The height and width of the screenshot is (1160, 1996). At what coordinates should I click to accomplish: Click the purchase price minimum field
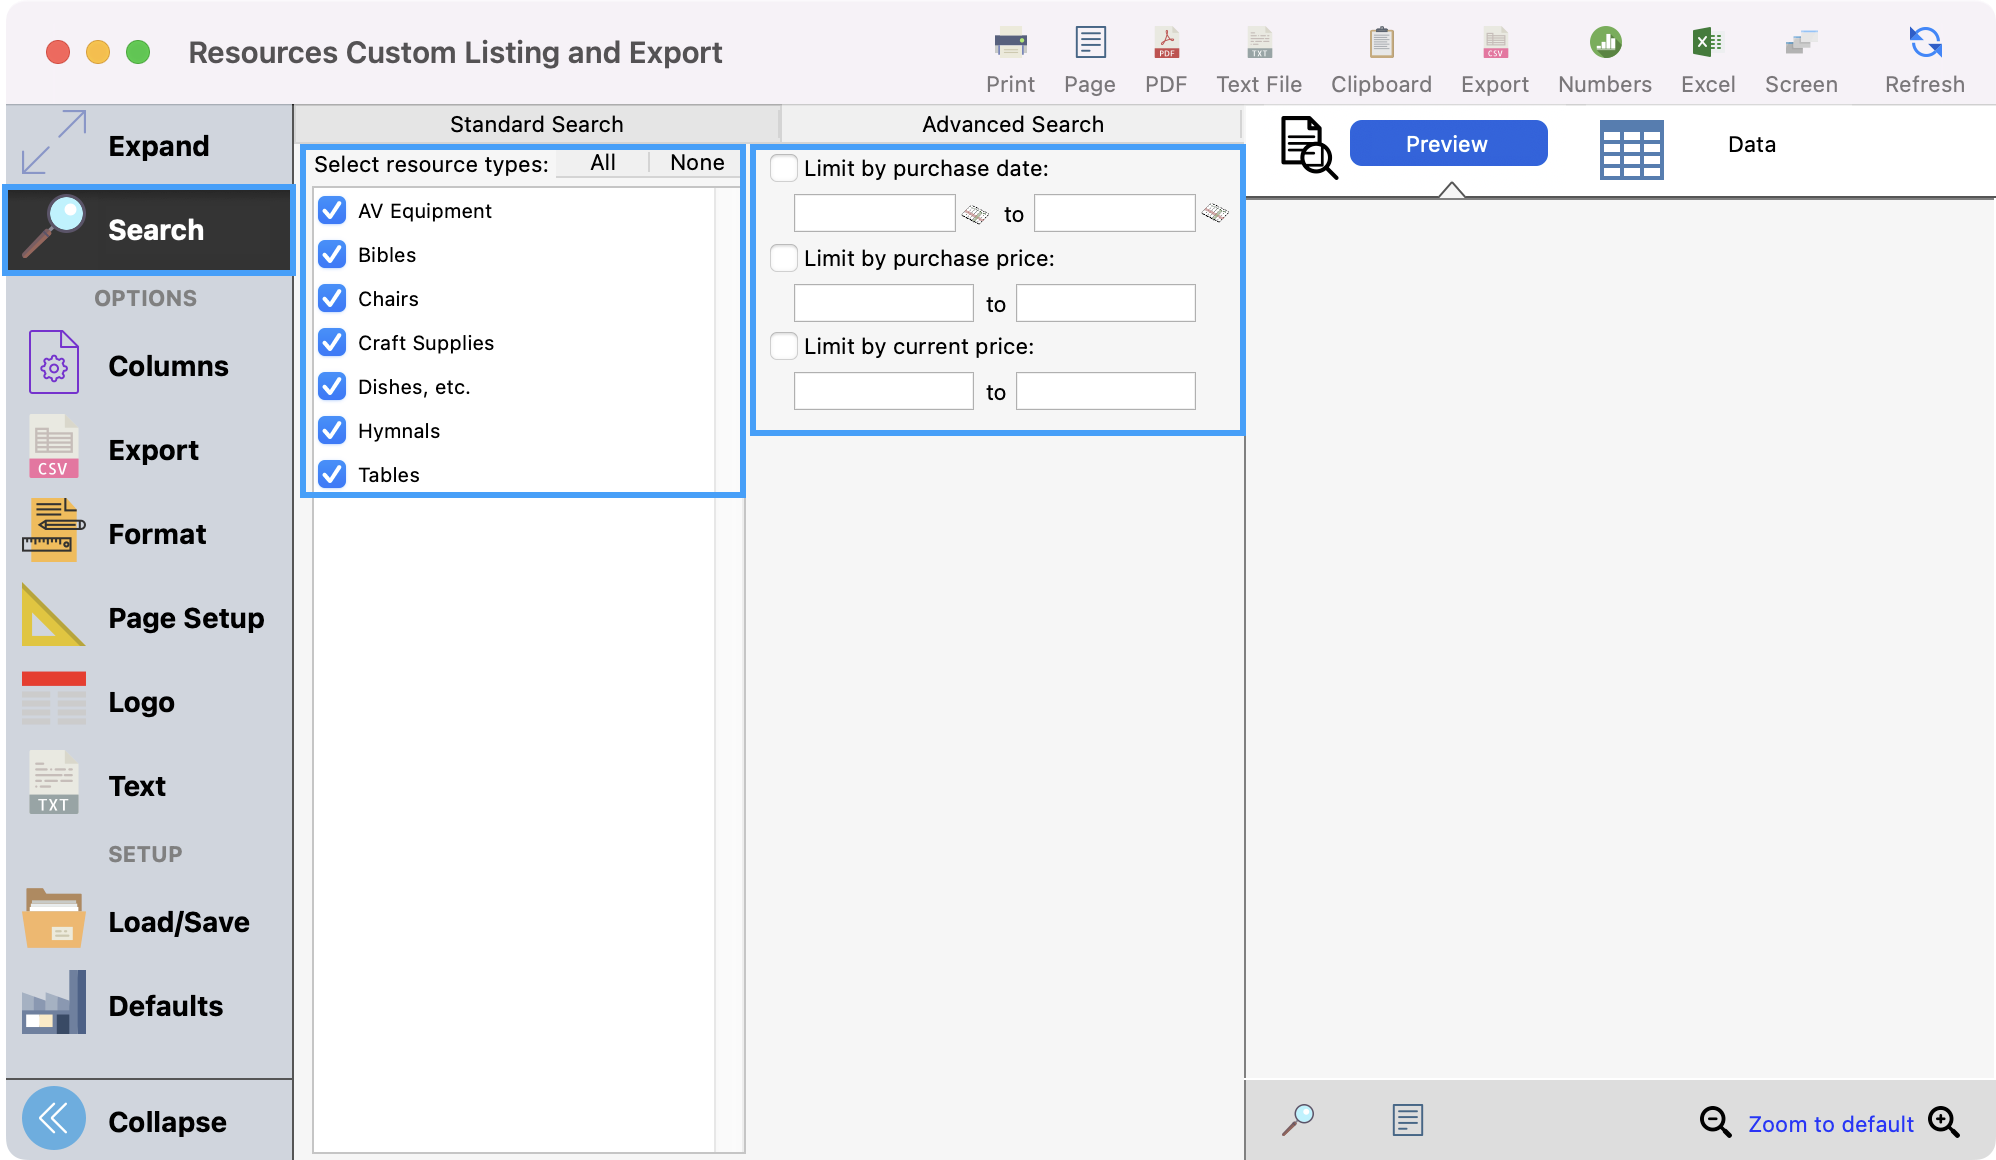tap(883, 303)
